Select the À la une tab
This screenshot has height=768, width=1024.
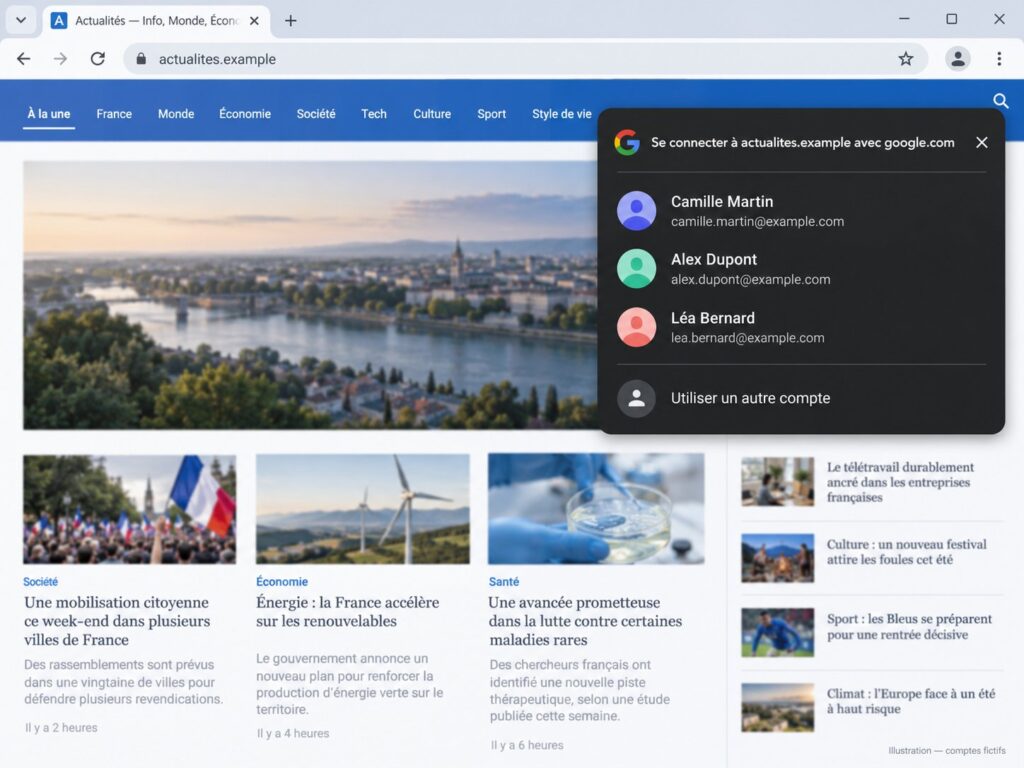[x=48, y=114]
